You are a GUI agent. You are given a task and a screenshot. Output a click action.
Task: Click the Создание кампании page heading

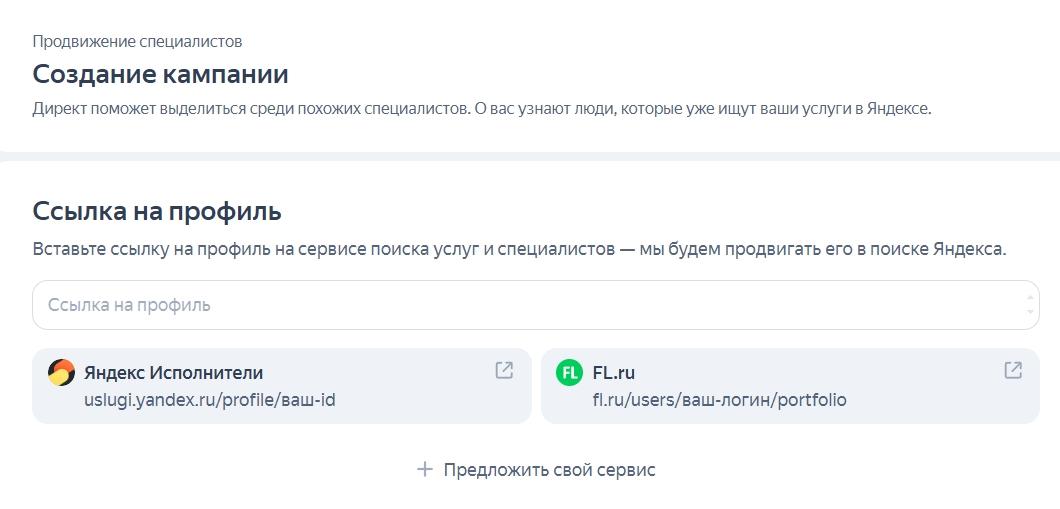tap(160, 74)
